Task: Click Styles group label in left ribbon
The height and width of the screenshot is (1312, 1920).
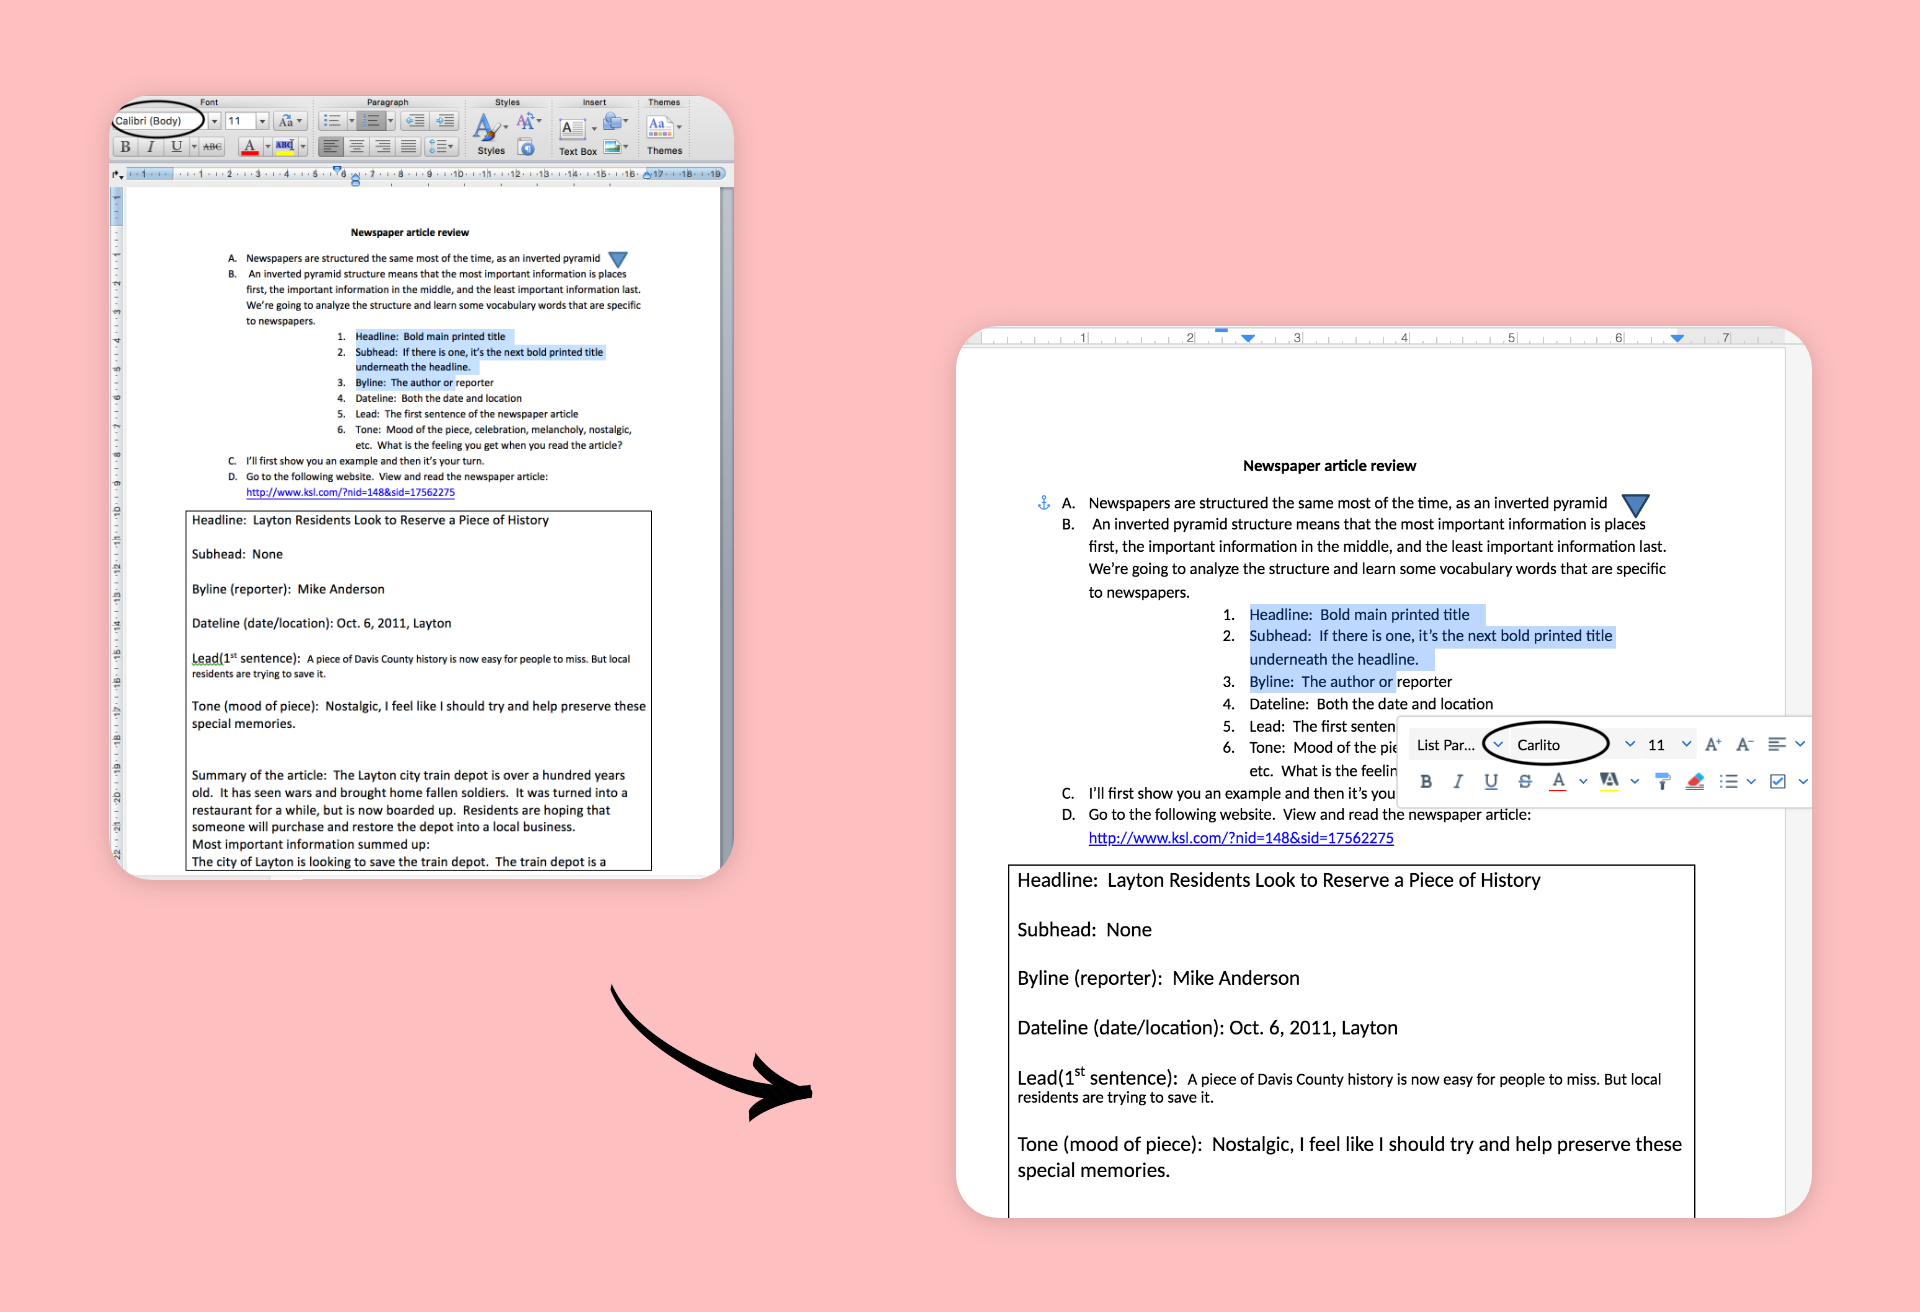Action: tap(507, 102)
